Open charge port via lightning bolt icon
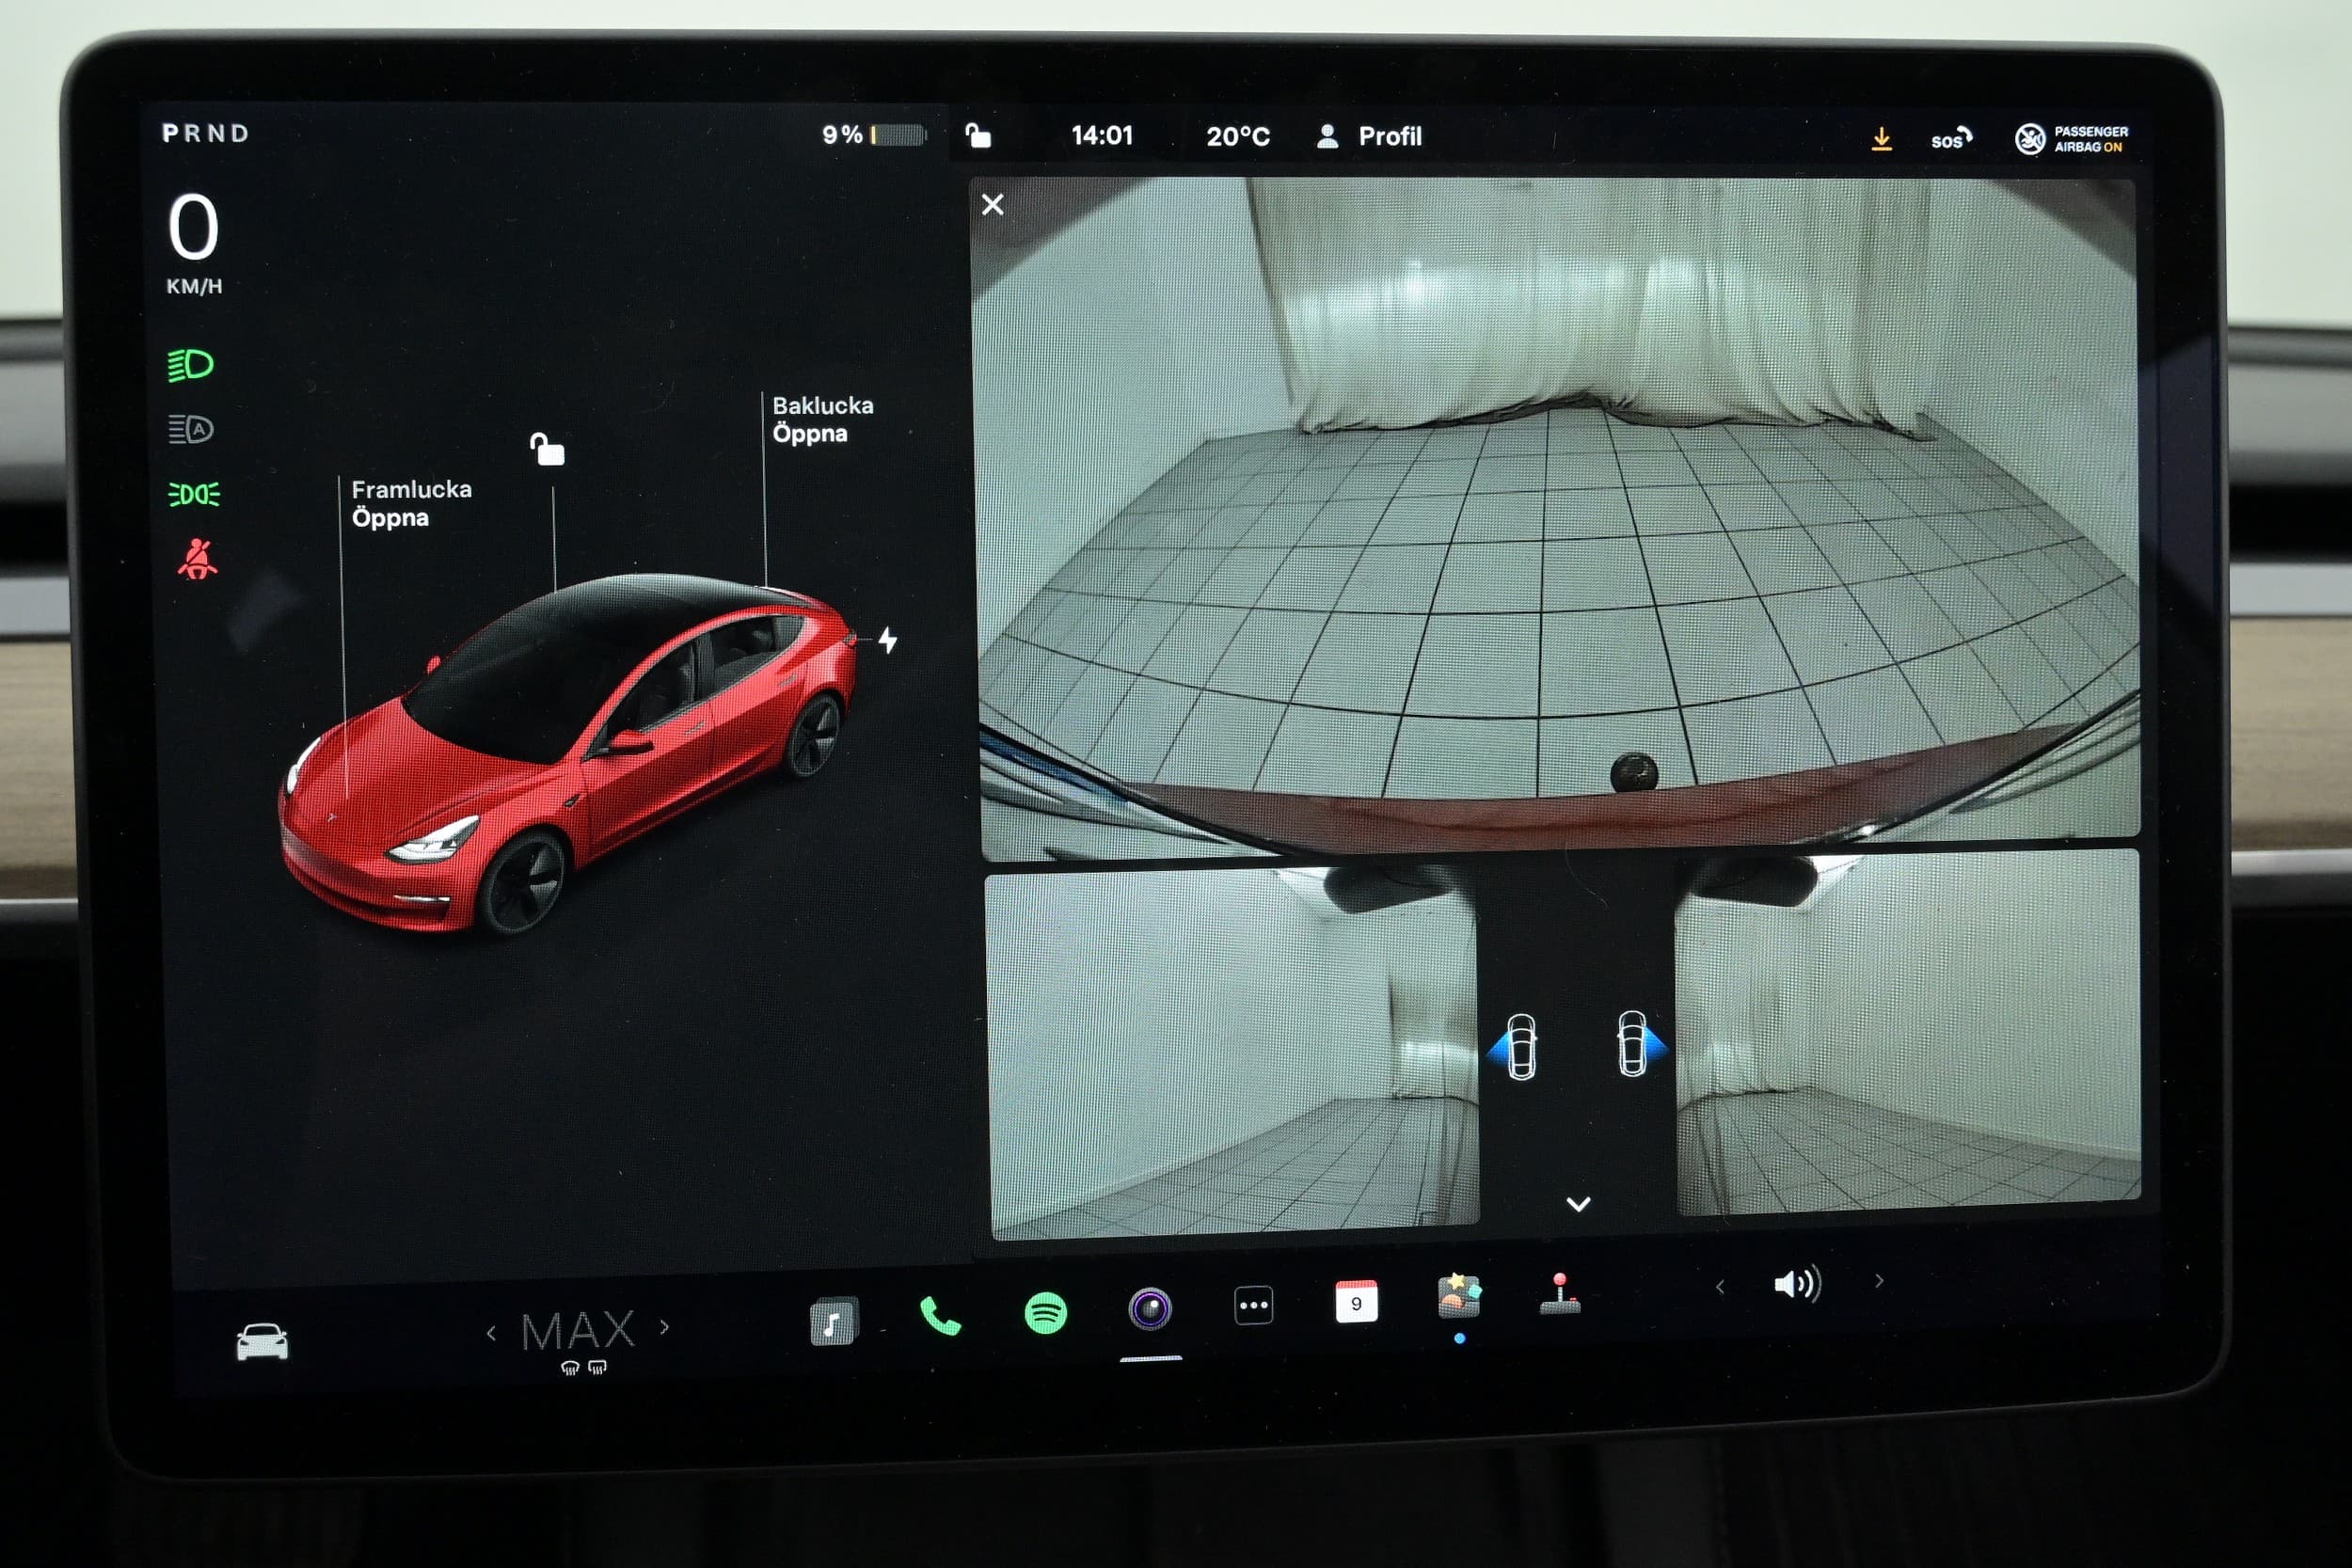The image size is (2352, 1568). tap(887, 640)
